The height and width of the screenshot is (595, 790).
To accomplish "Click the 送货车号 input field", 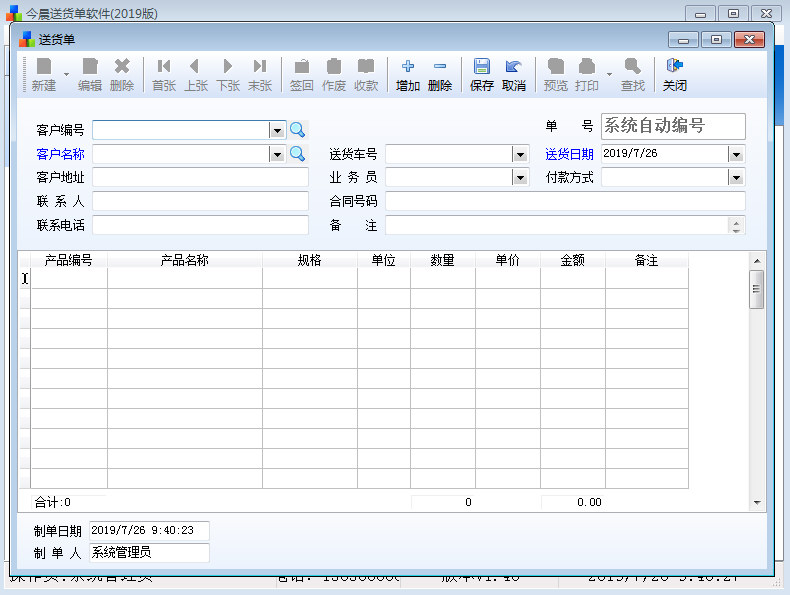I will click(449, 154).
